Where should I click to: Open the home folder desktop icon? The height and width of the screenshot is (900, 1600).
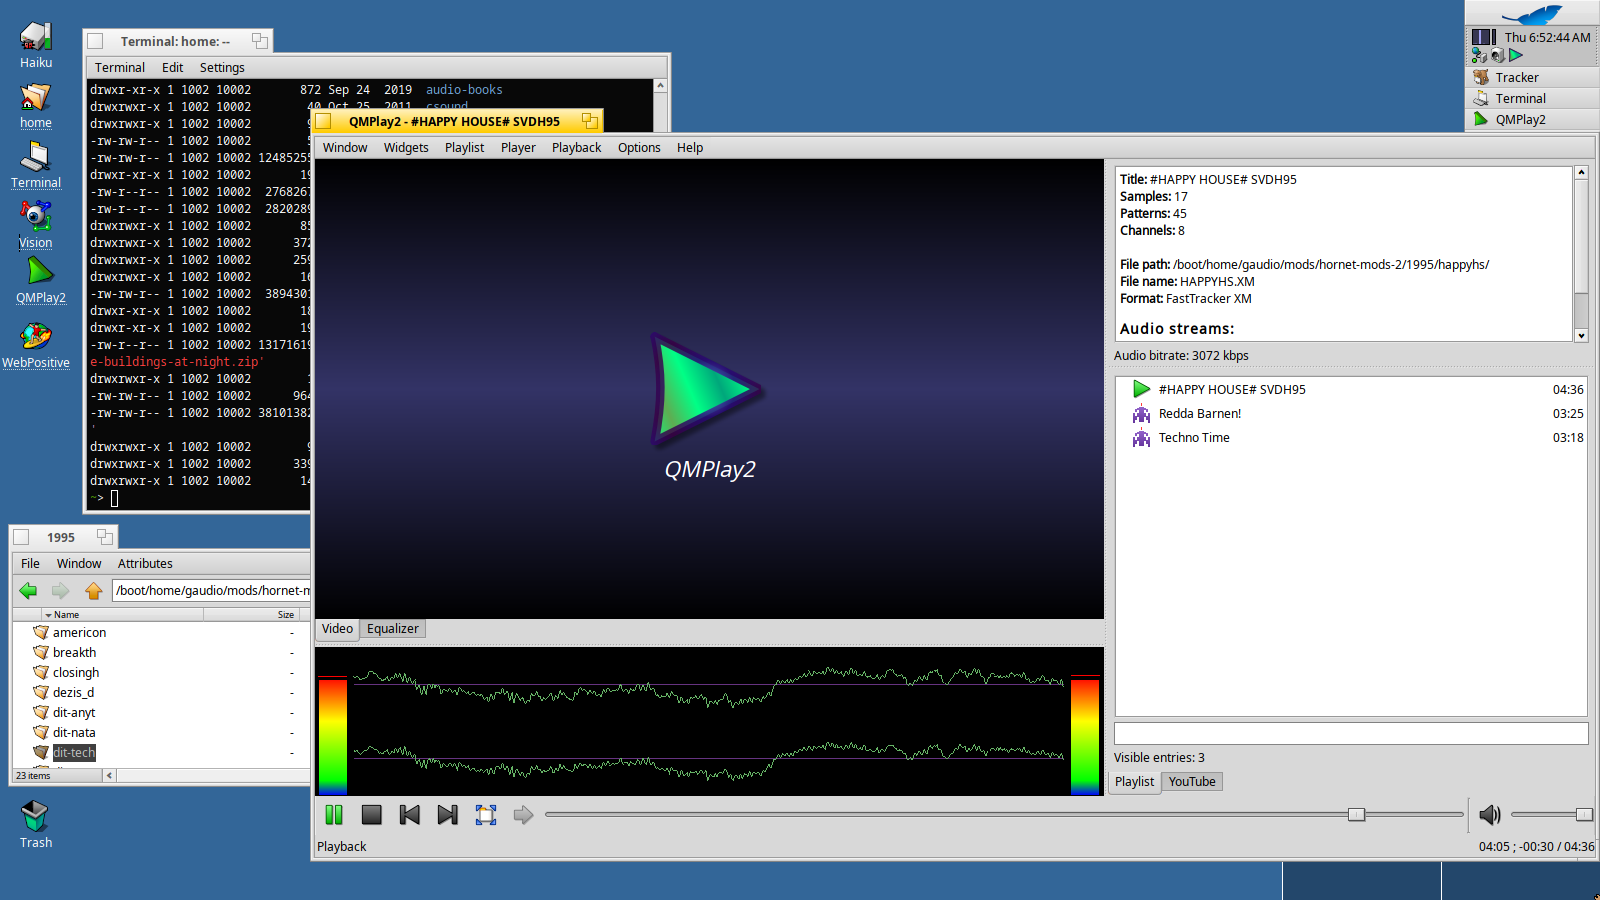point(36,106)
